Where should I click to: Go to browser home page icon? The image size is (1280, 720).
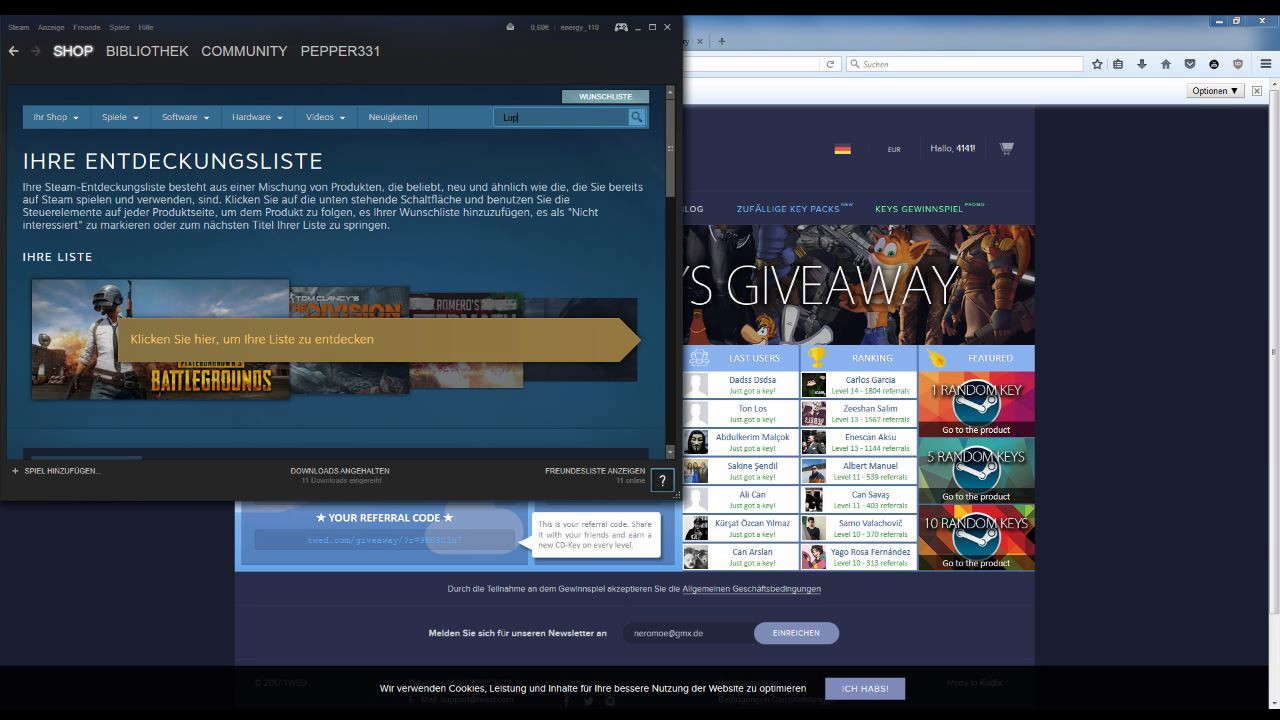[1166, 64]
